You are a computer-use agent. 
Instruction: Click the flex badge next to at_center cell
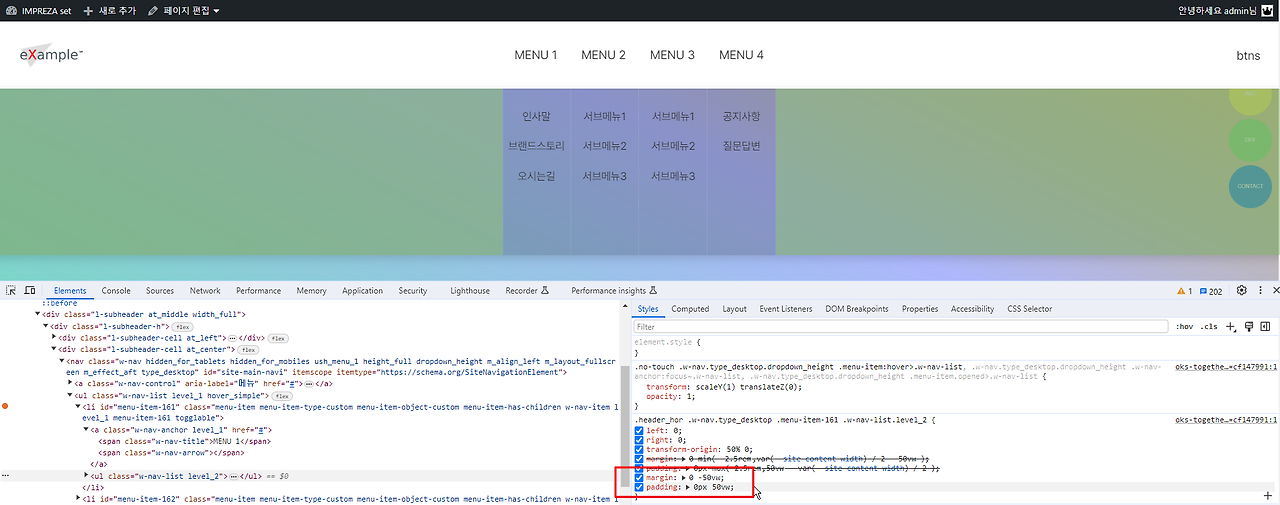click(x=248, y=350)
